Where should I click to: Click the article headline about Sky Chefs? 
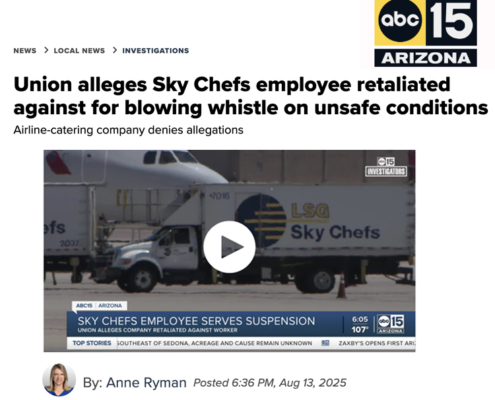click(x=251, y=96)
